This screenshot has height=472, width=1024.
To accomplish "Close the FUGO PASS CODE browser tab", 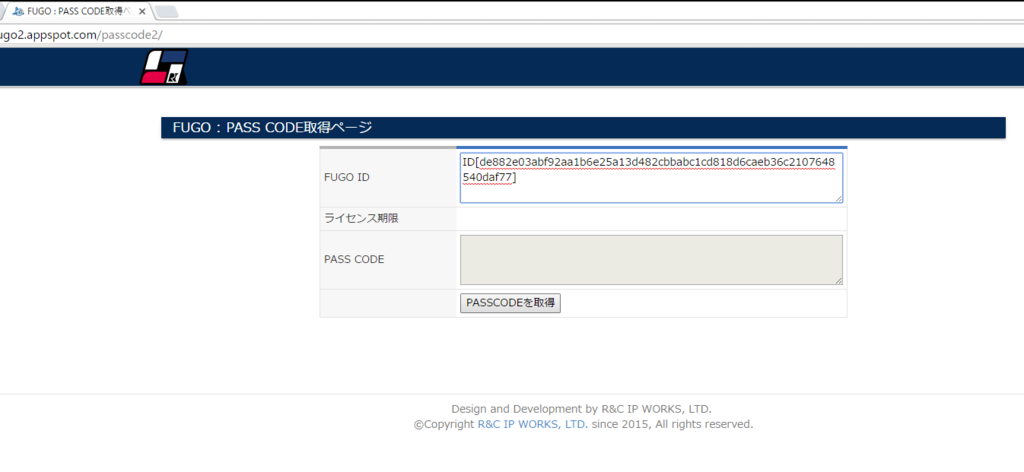I will click(x=142, y=11).
